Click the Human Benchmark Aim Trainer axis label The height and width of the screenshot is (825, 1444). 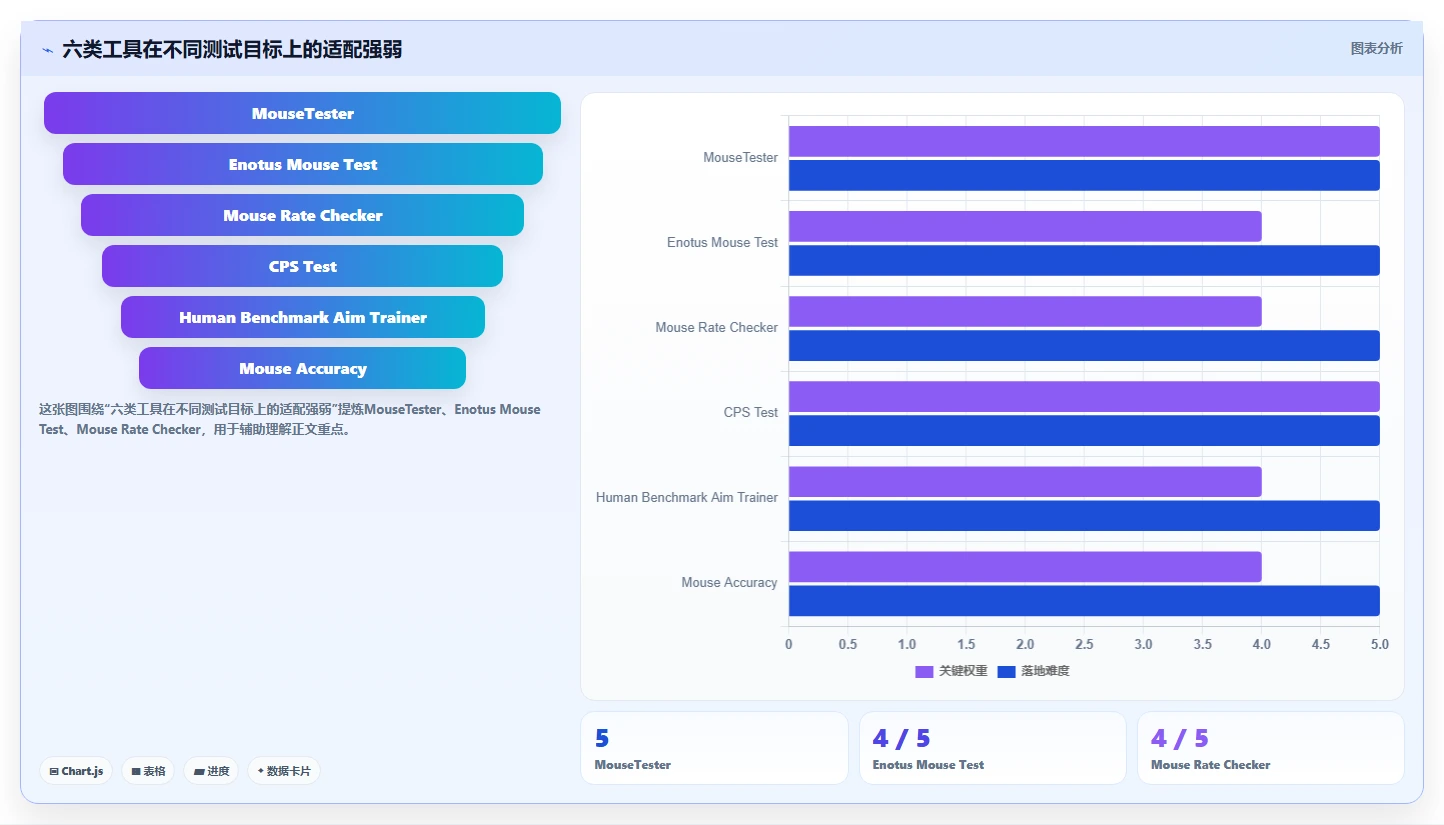point(687,498)
